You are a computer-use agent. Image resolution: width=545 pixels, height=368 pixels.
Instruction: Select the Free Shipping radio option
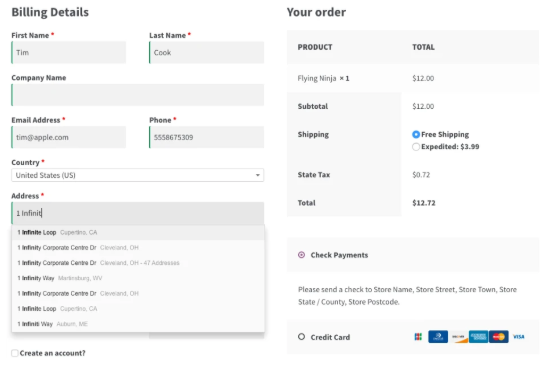[x=416, y=134]
